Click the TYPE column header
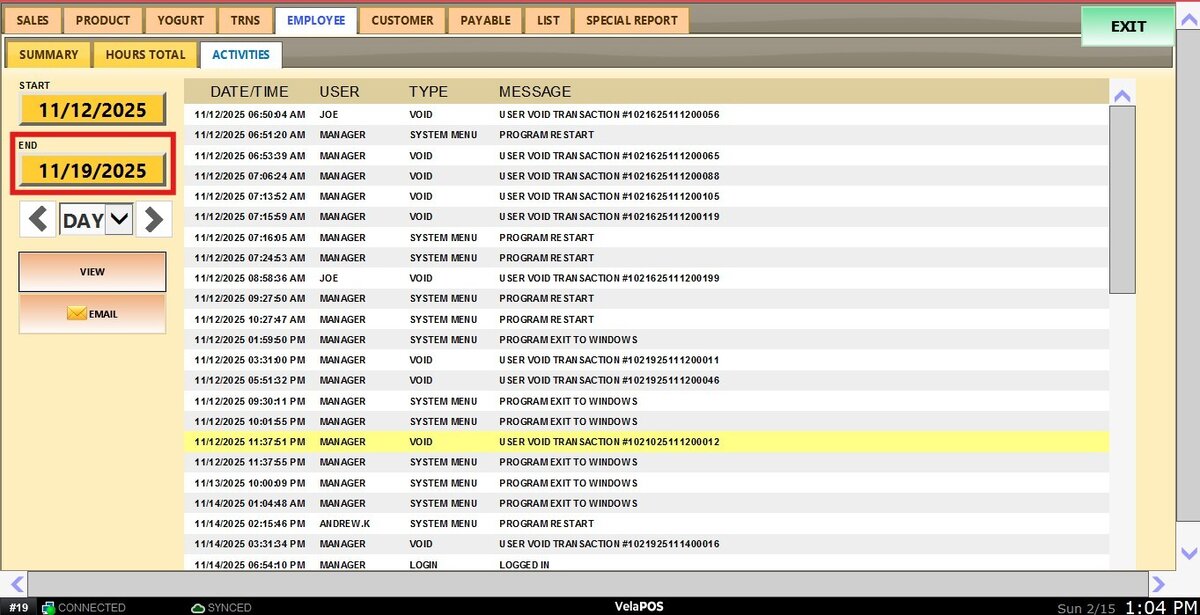The height and width of the screenshot is (615, 1200). [x=428, y=92]
